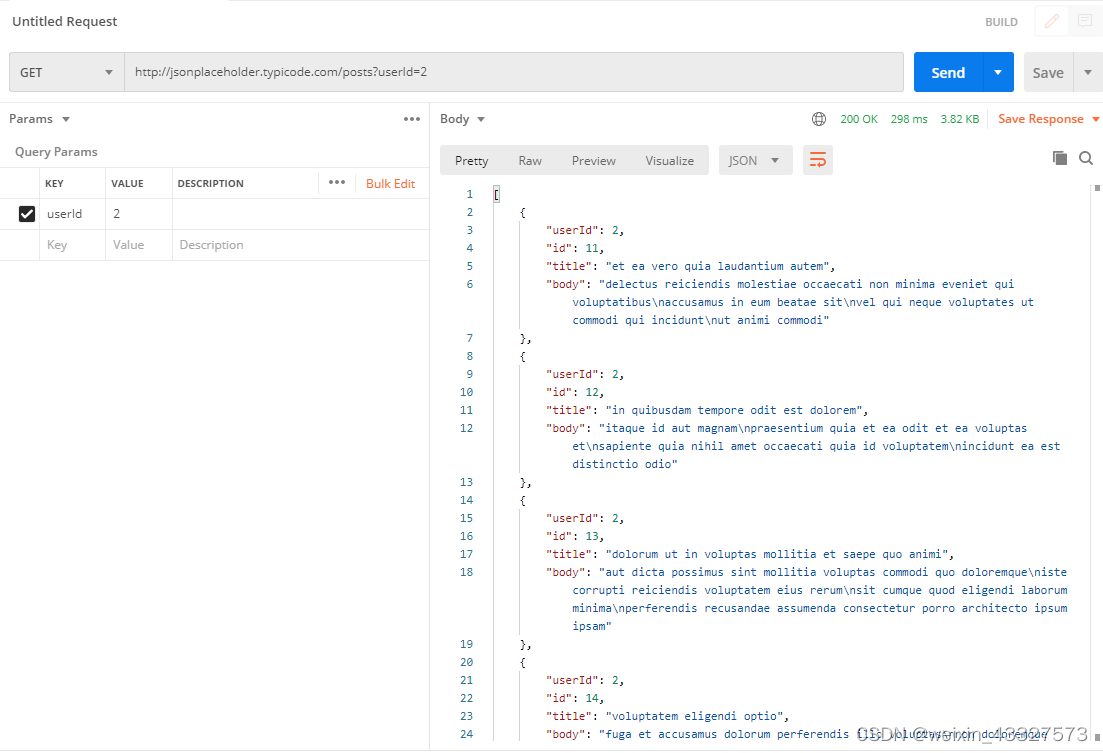Screen dimensions: 1103x753
Task: Click the DESCRIPTION column header
Action: click(x=210, y=183)
